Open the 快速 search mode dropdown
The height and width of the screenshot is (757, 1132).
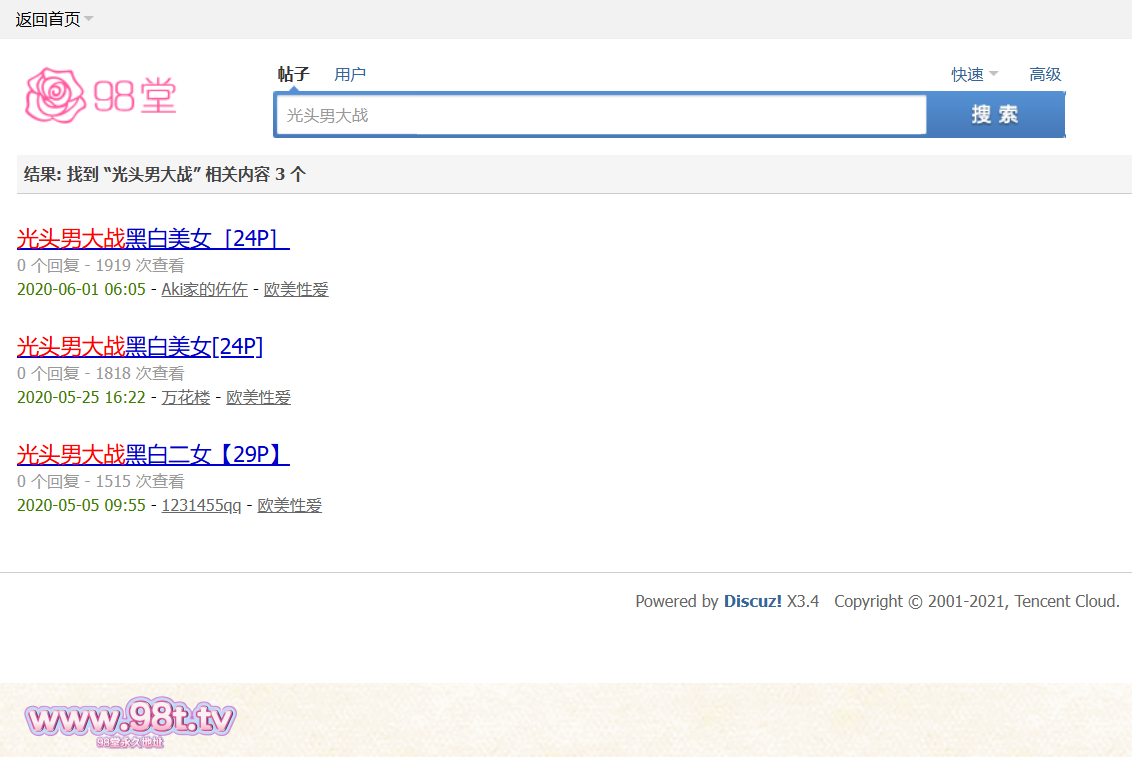tap(973, 74)
